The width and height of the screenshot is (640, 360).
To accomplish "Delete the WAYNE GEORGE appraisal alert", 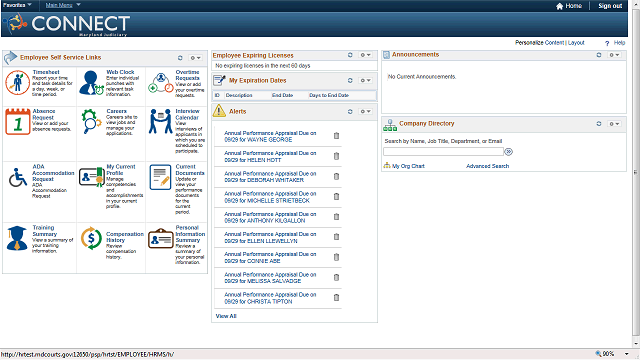I will point(336,136).
